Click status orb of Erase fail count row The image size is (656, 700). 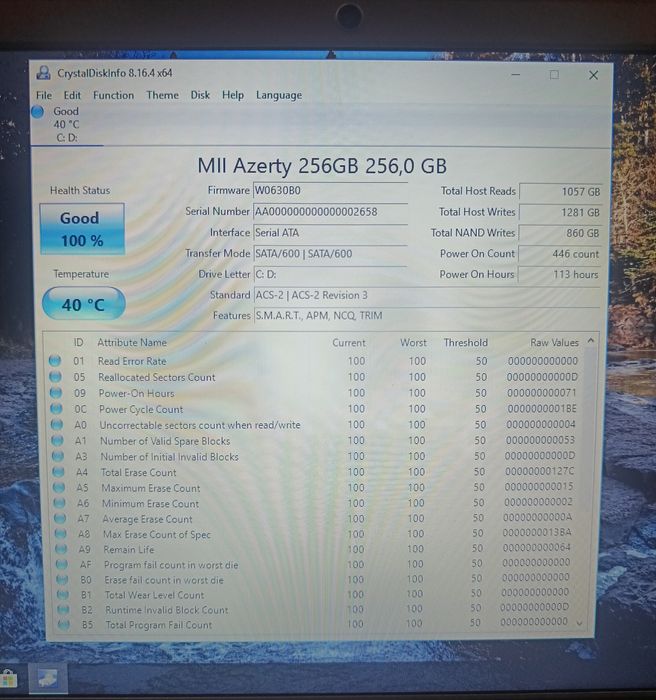(62, 579)
